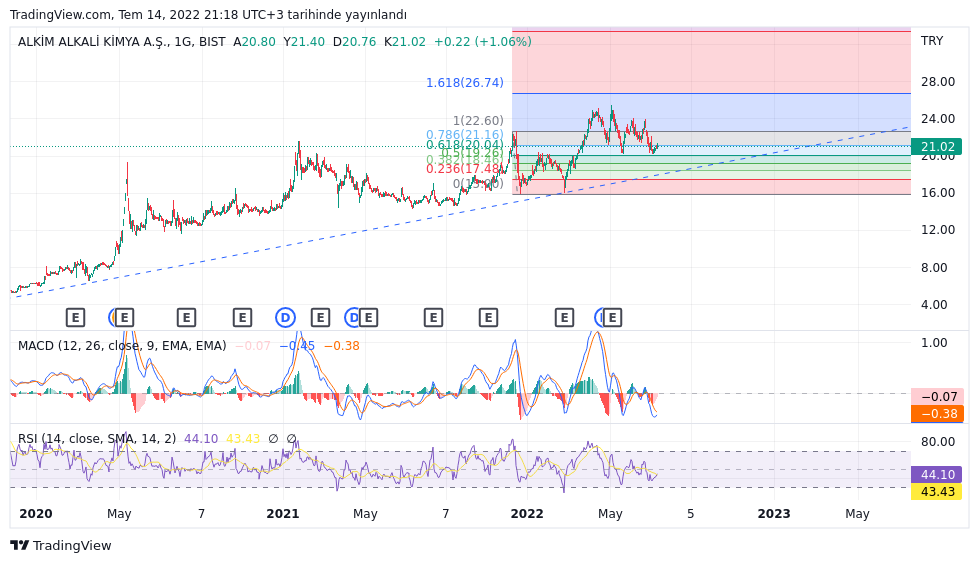The height and width of the screenshot is (563, 979).
Task: Click the current price tag 21.02 on price axis
Action: point(937,147)
